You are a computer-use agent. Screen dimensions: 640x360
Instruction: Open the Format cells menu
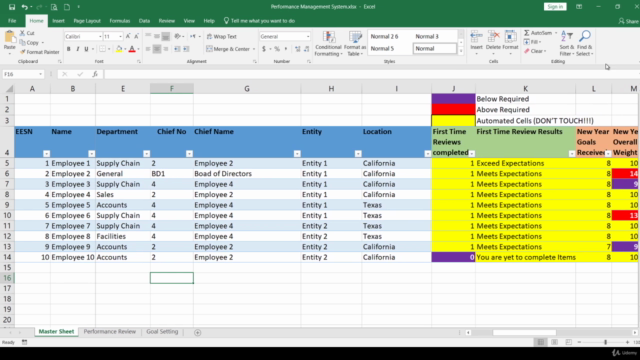(510, 43)
